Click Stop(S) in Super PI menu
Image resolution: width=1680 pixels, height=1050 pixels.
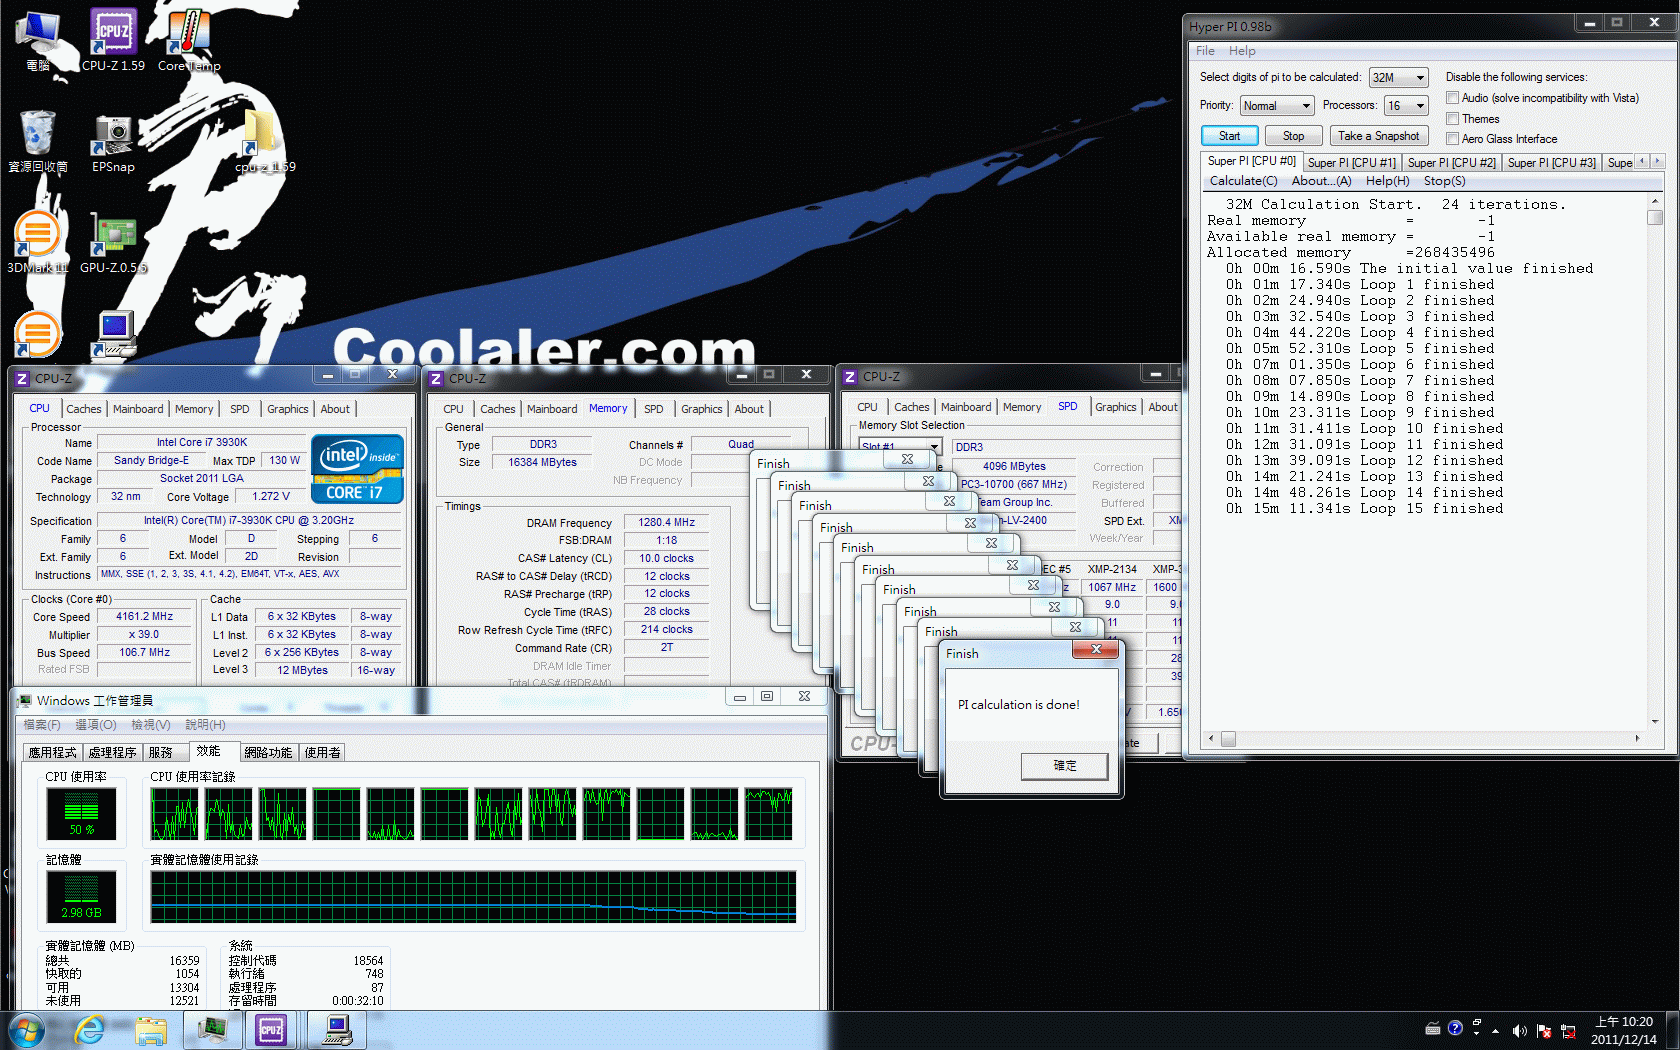1444,181
